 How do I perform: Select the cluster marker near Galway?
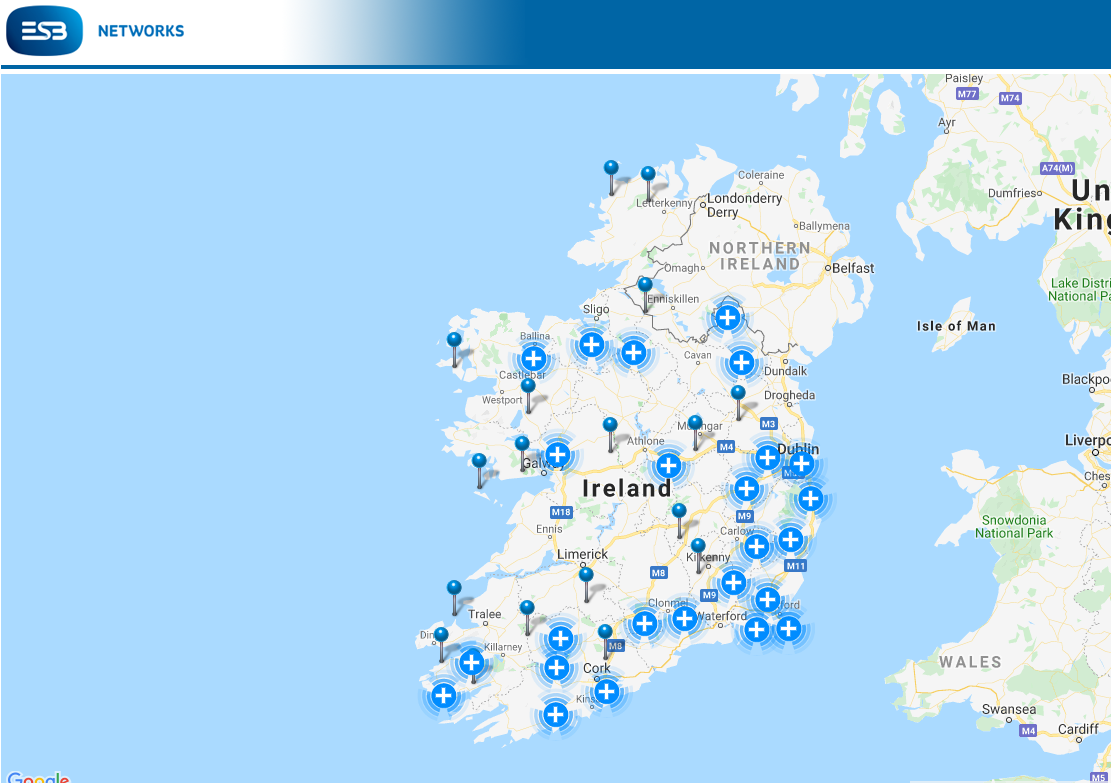pyautogui.click(x=556, y=453)
